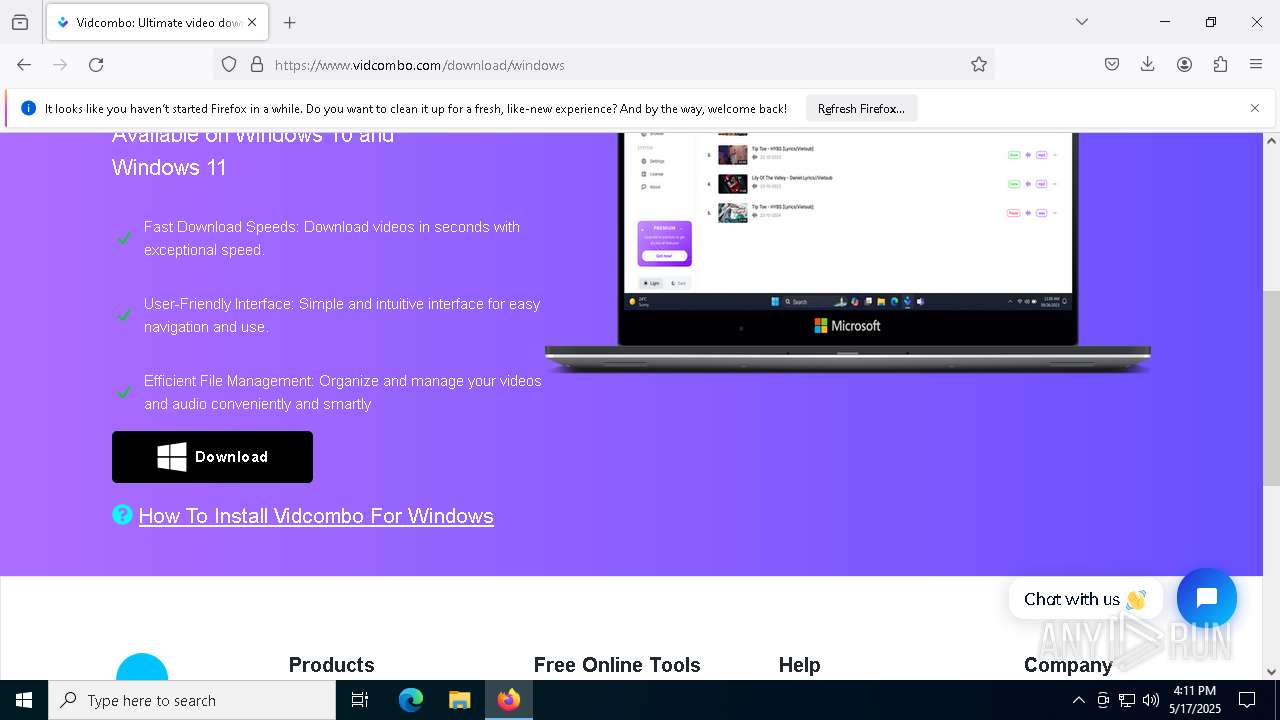Click the Products footer heading

point(331,665)
